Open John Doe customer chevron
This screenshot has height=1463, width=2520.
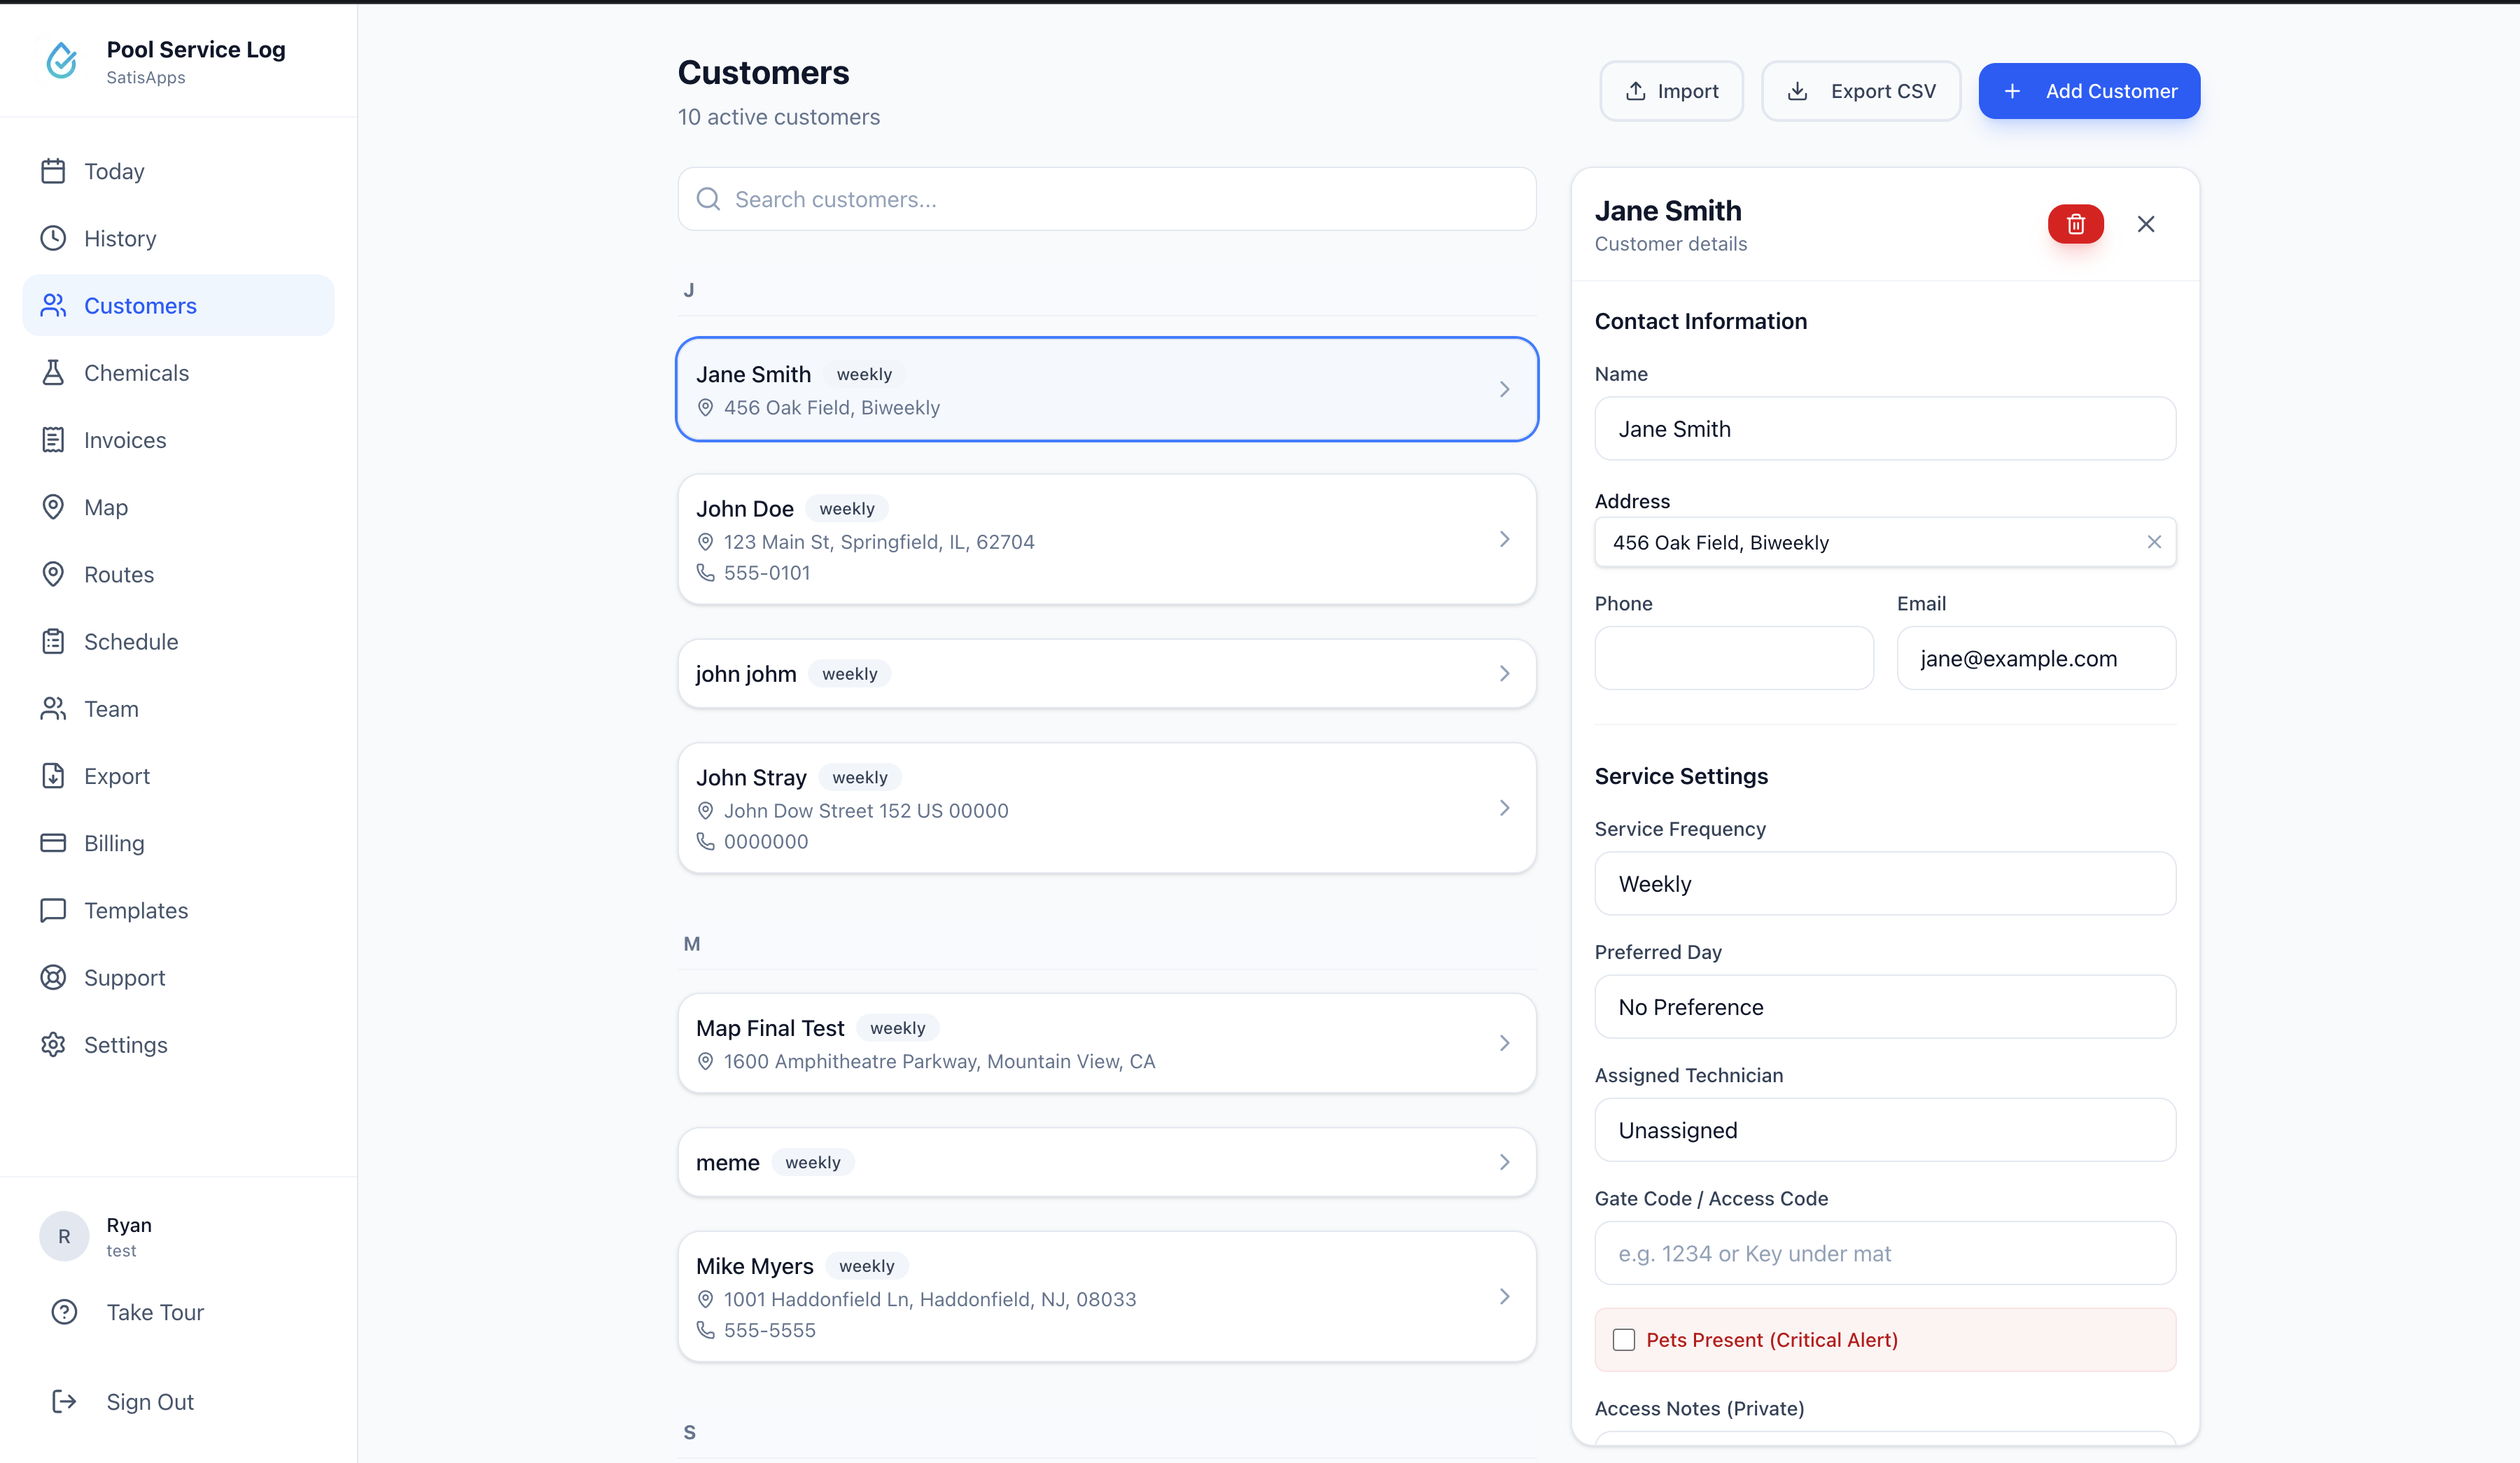1504,540
